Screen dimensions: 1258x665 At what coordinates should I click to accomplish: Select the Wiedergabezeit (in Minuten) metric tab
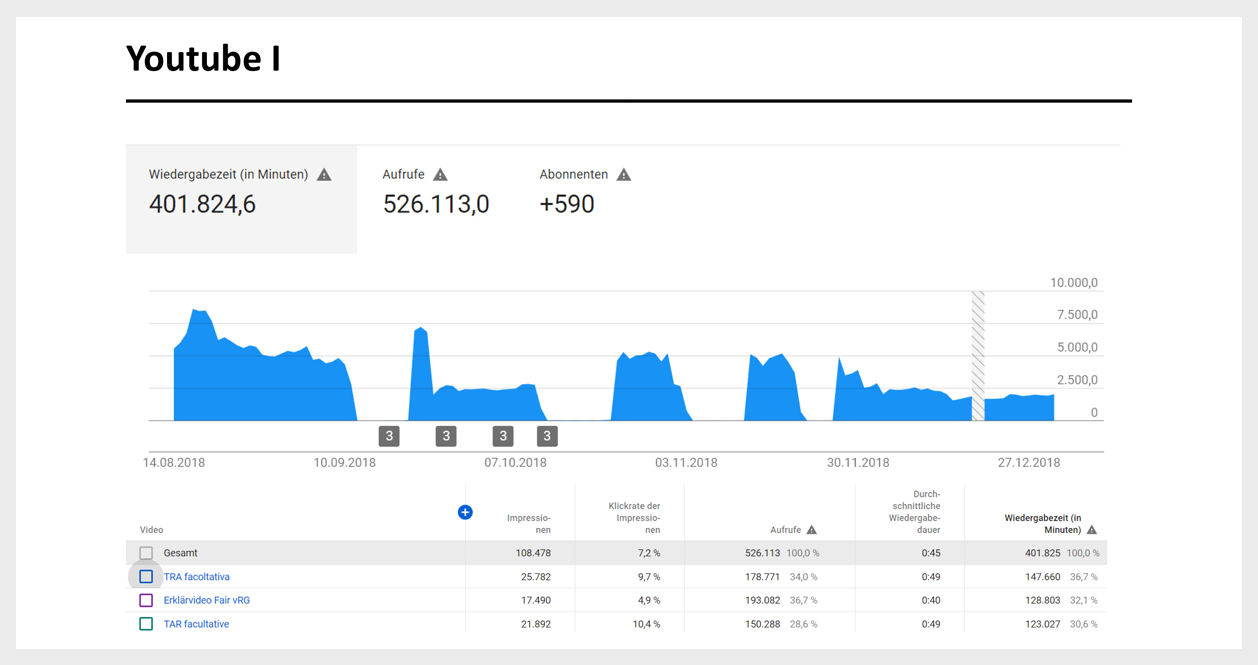tap(241, 198)
